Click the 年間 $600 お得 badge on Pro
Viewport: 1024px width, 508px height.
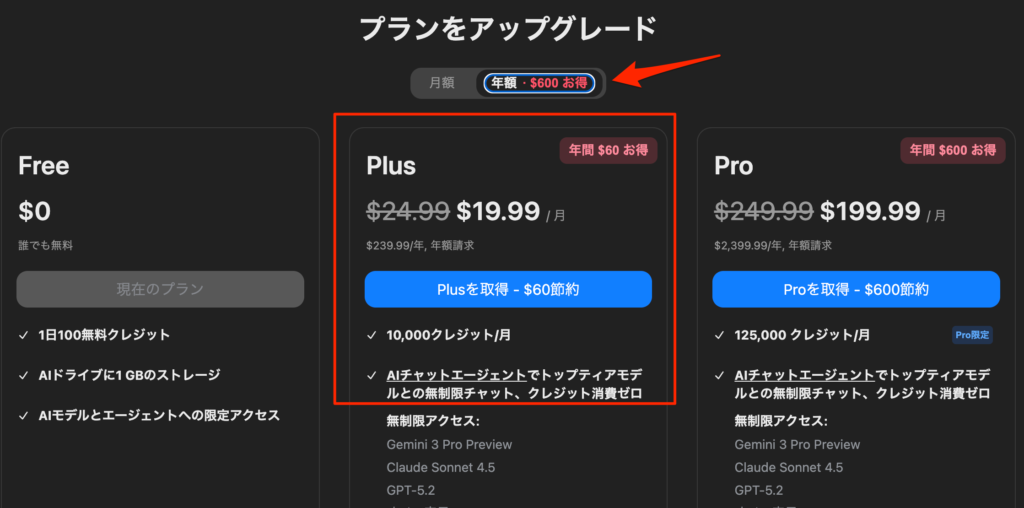952,150
